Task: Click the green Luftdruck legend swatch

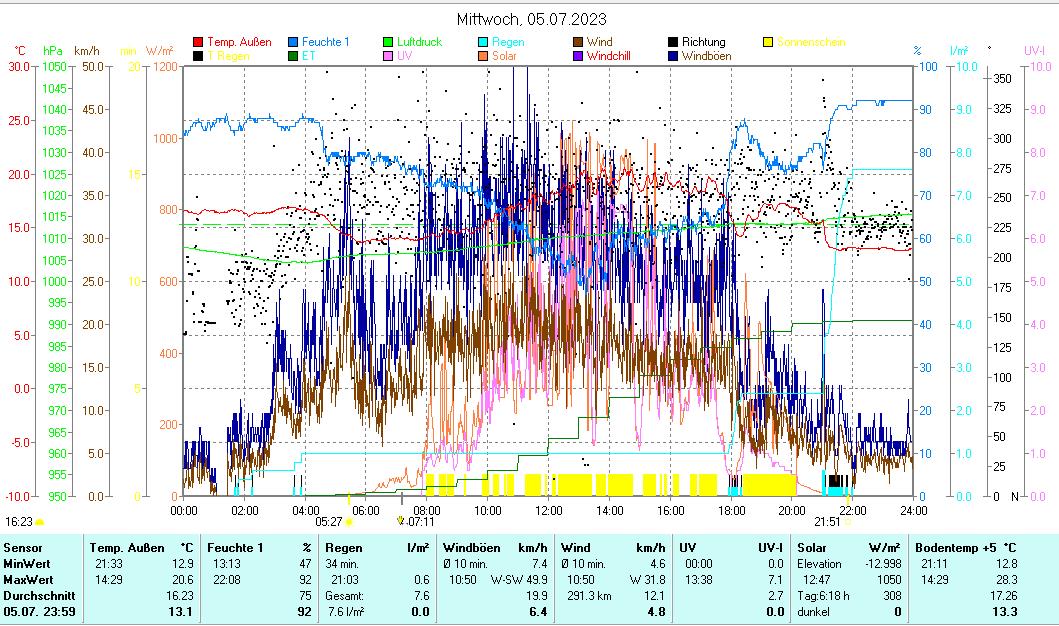Action: [389, 43]
